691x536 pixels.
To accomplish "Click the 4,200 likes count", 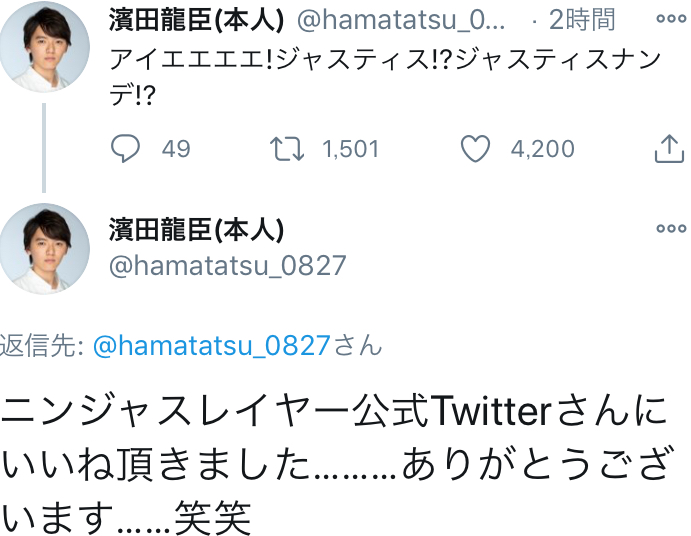I will click(x=542, y=149).
